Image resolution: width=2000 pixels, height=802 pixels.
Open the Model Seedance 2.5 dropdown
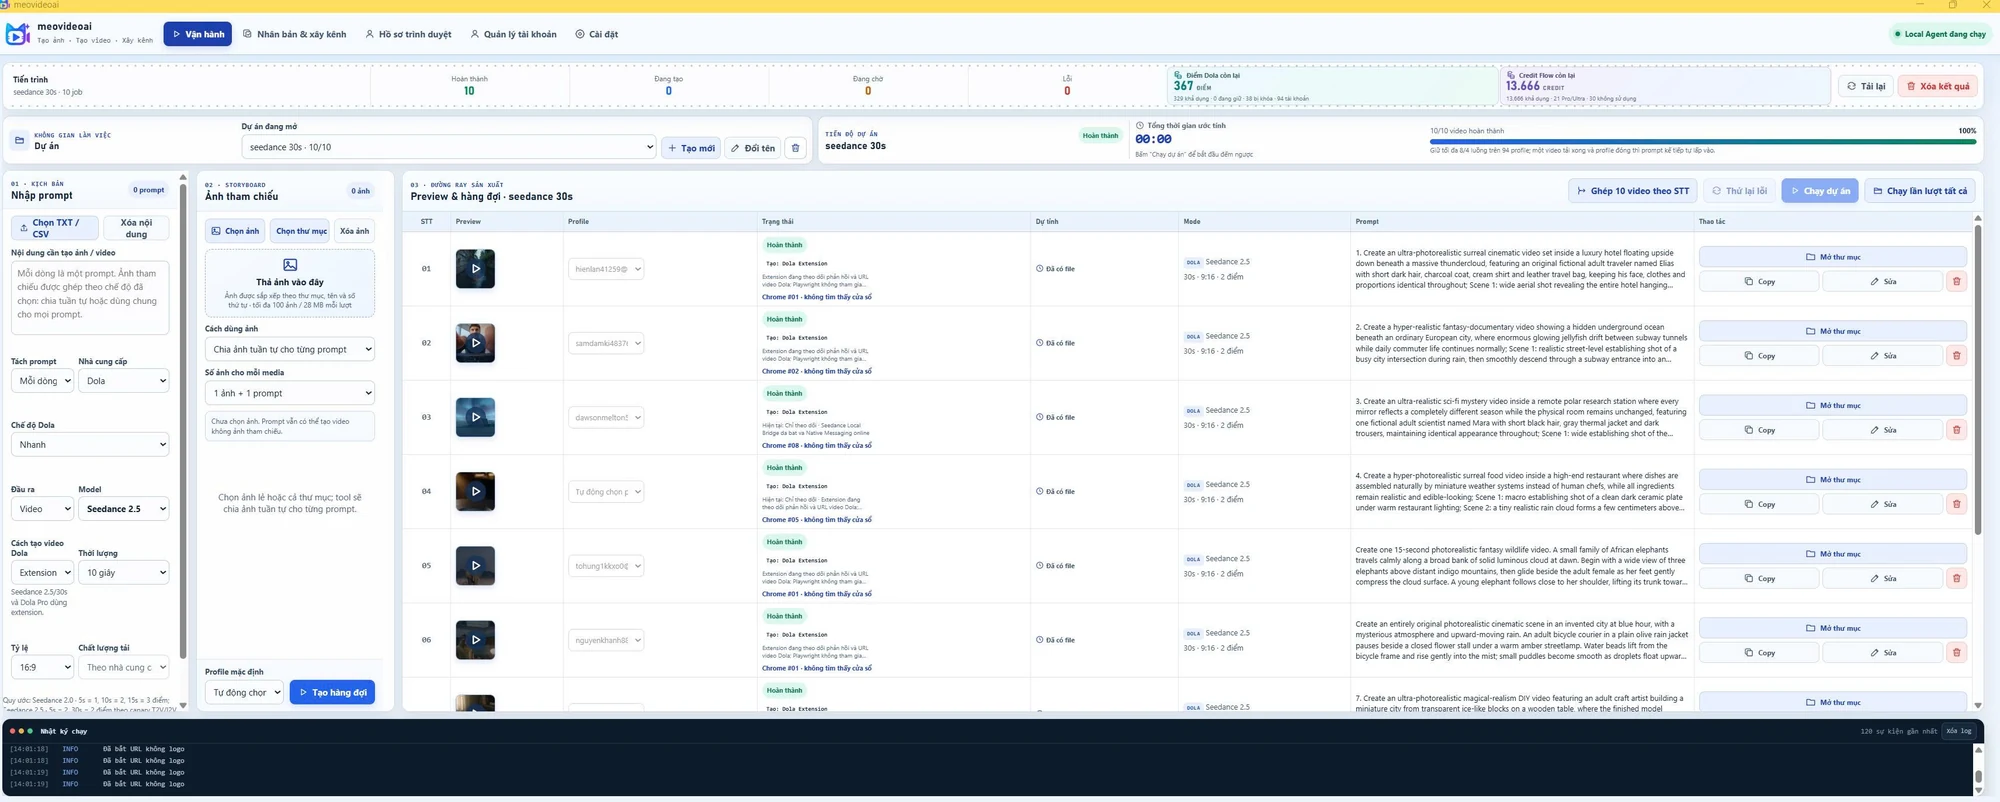(124, 509)
